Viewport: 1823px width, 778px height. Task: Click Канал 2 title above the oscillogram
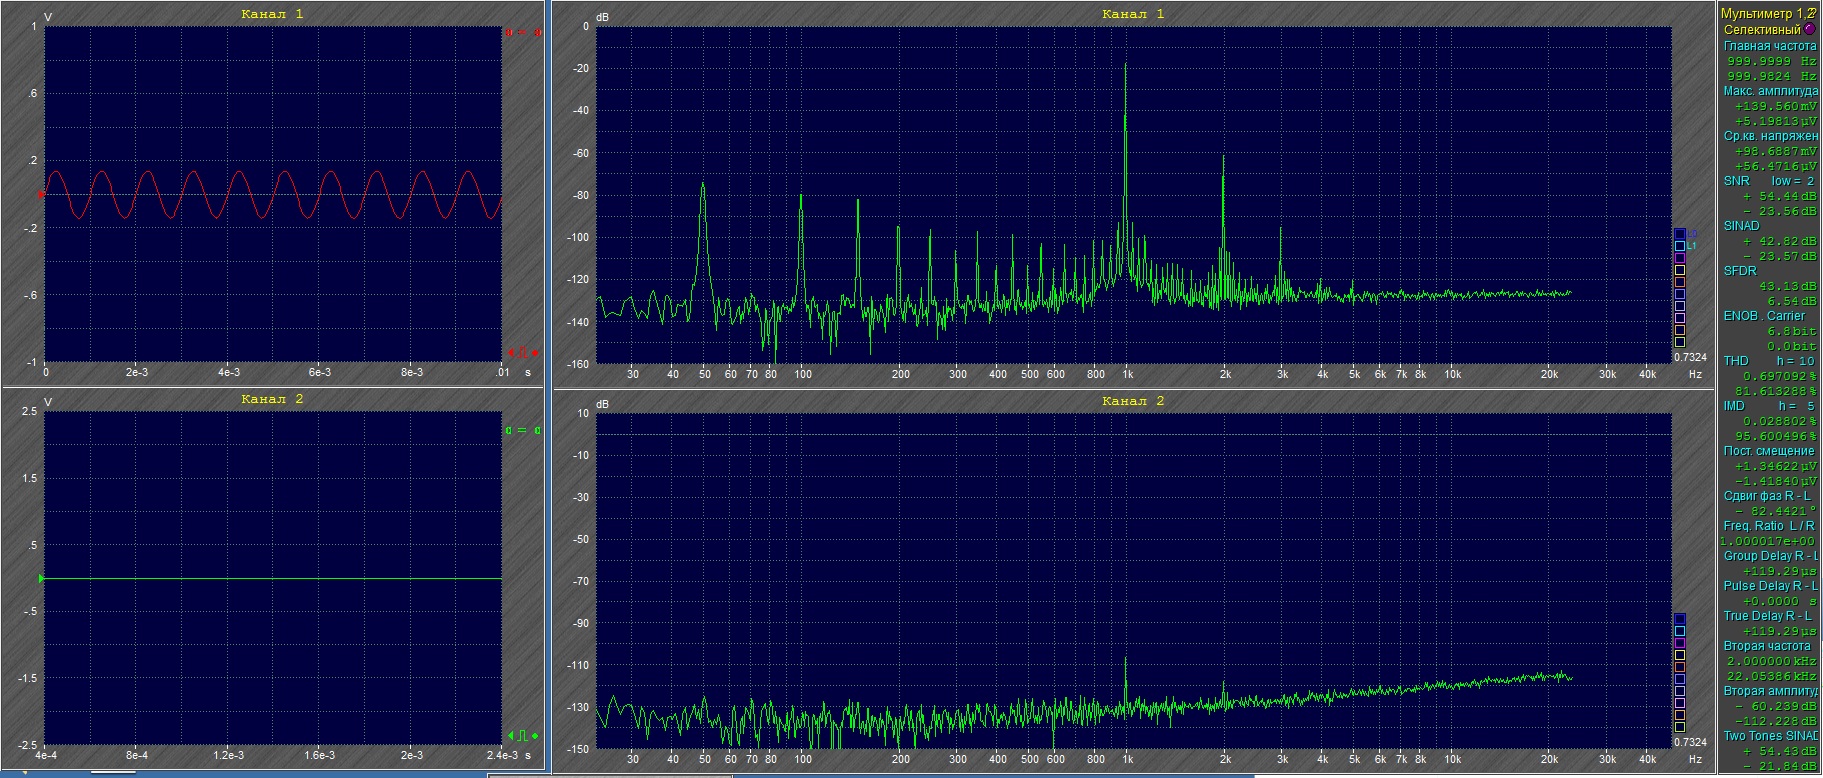point(272,399)
